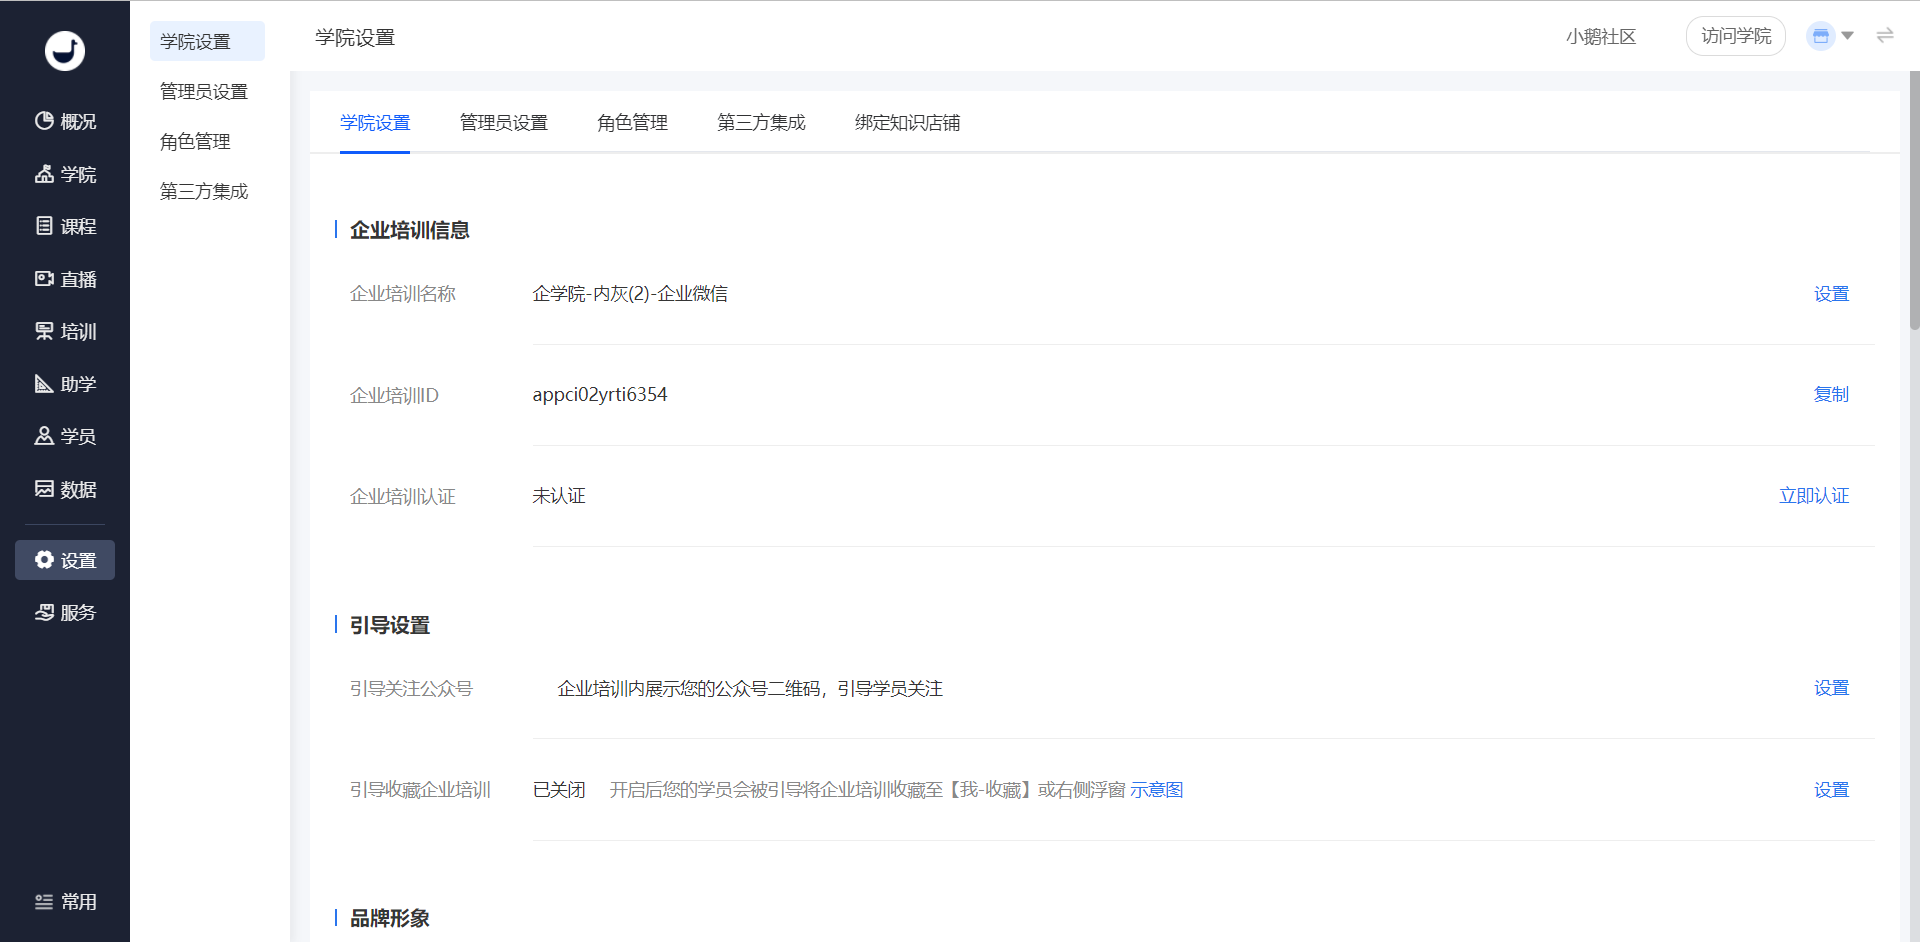Switch to the 管理员设置 tab
The width and height of the screenshot is (1920, 942).
tap(504, 123)
